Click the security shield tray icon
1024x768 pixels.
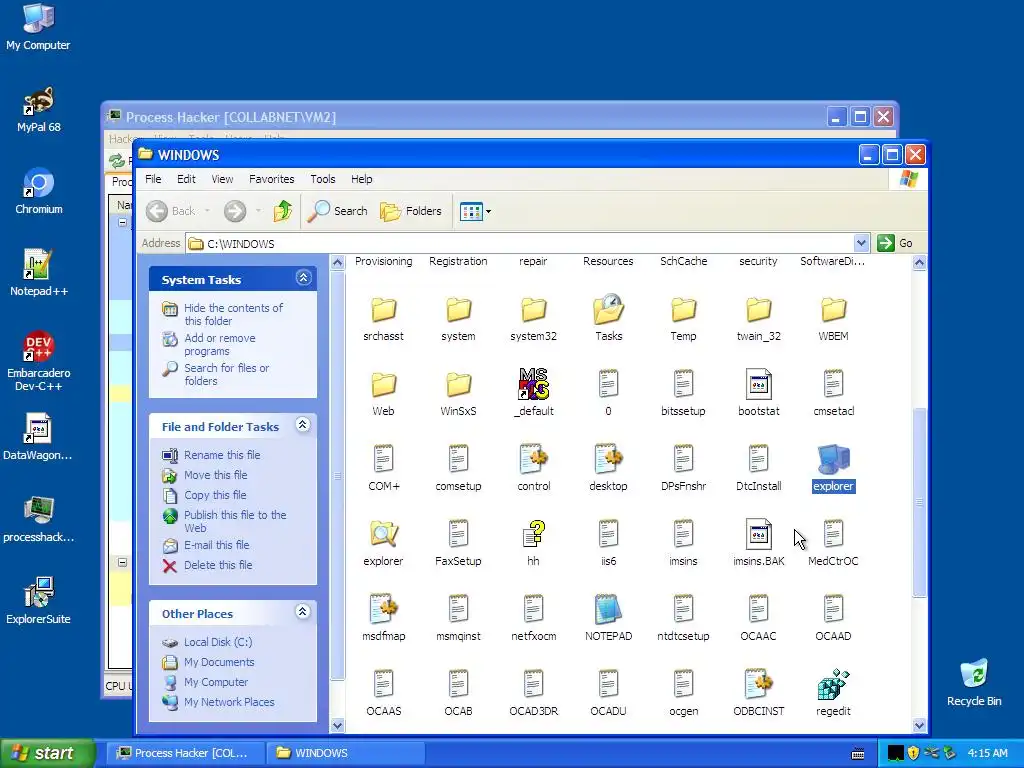point(913,753)
